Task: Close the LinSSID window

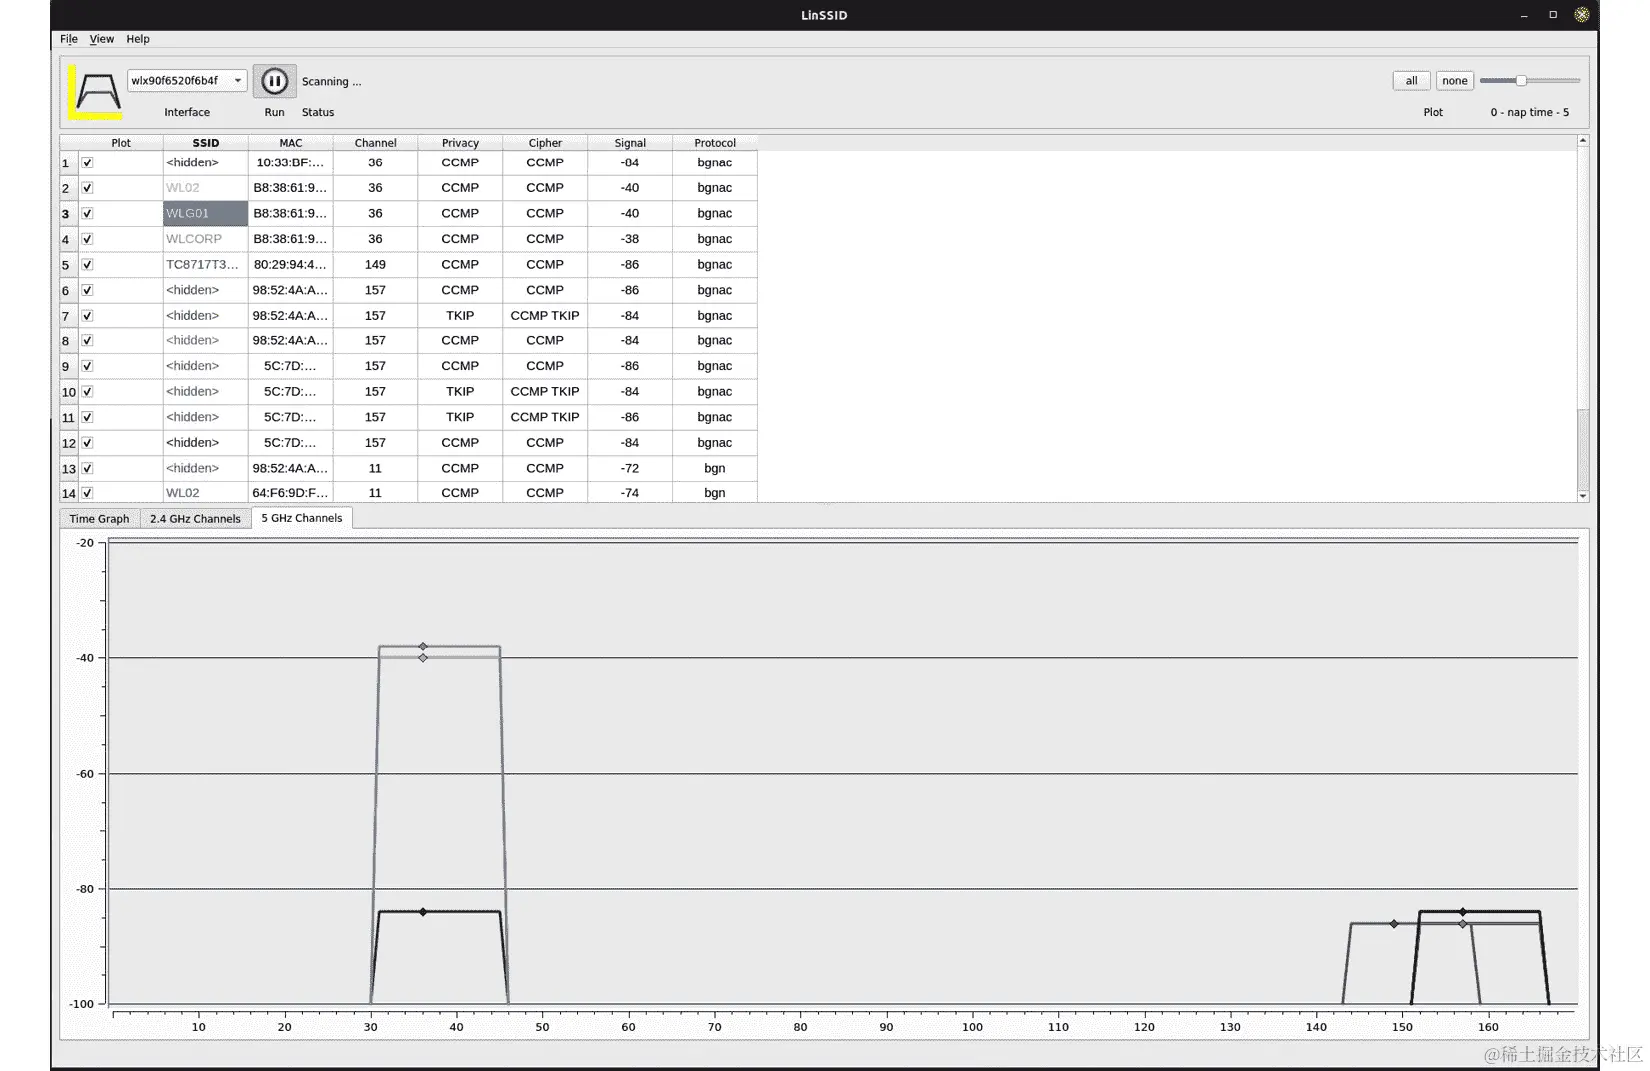Action: click(1582, 15)
